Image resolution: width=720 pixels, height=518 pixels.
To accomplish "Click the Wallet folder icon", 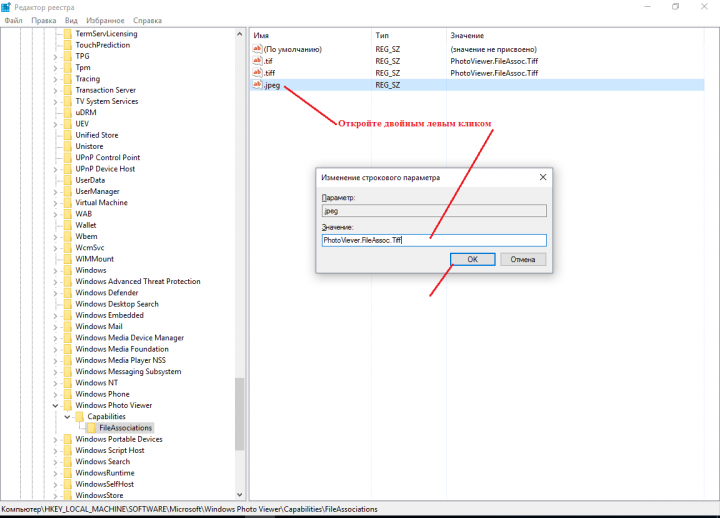I will tap(68, 225).
